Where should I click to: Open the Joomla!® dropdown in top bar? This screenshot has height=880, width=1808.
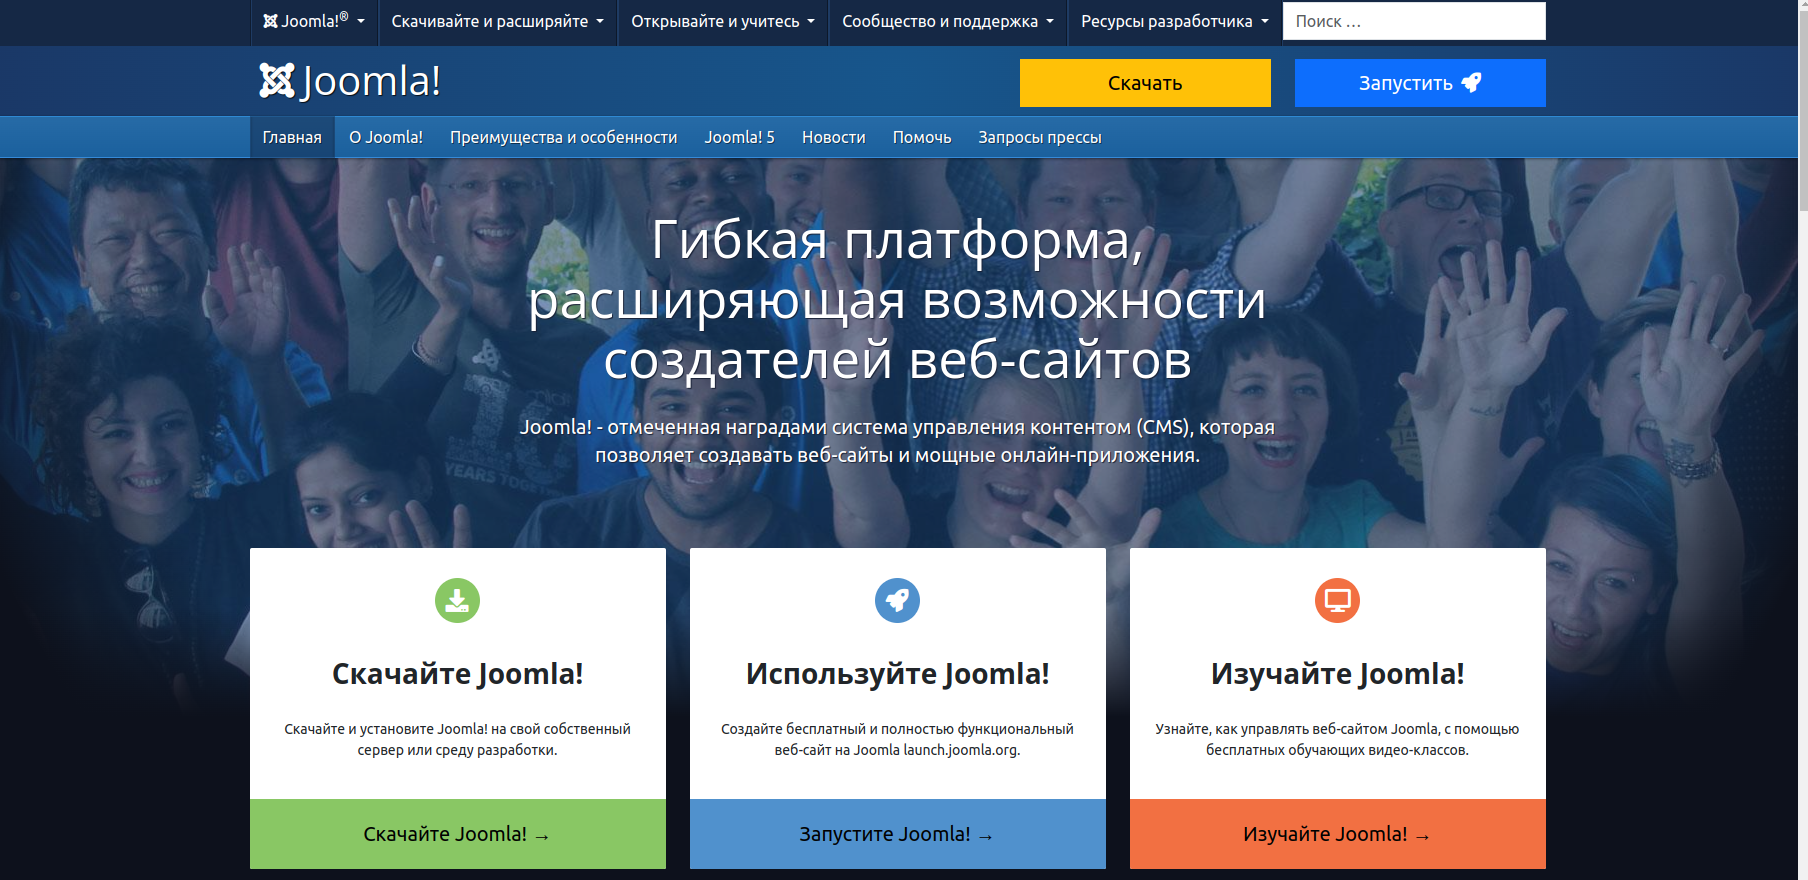coord(314,21)
